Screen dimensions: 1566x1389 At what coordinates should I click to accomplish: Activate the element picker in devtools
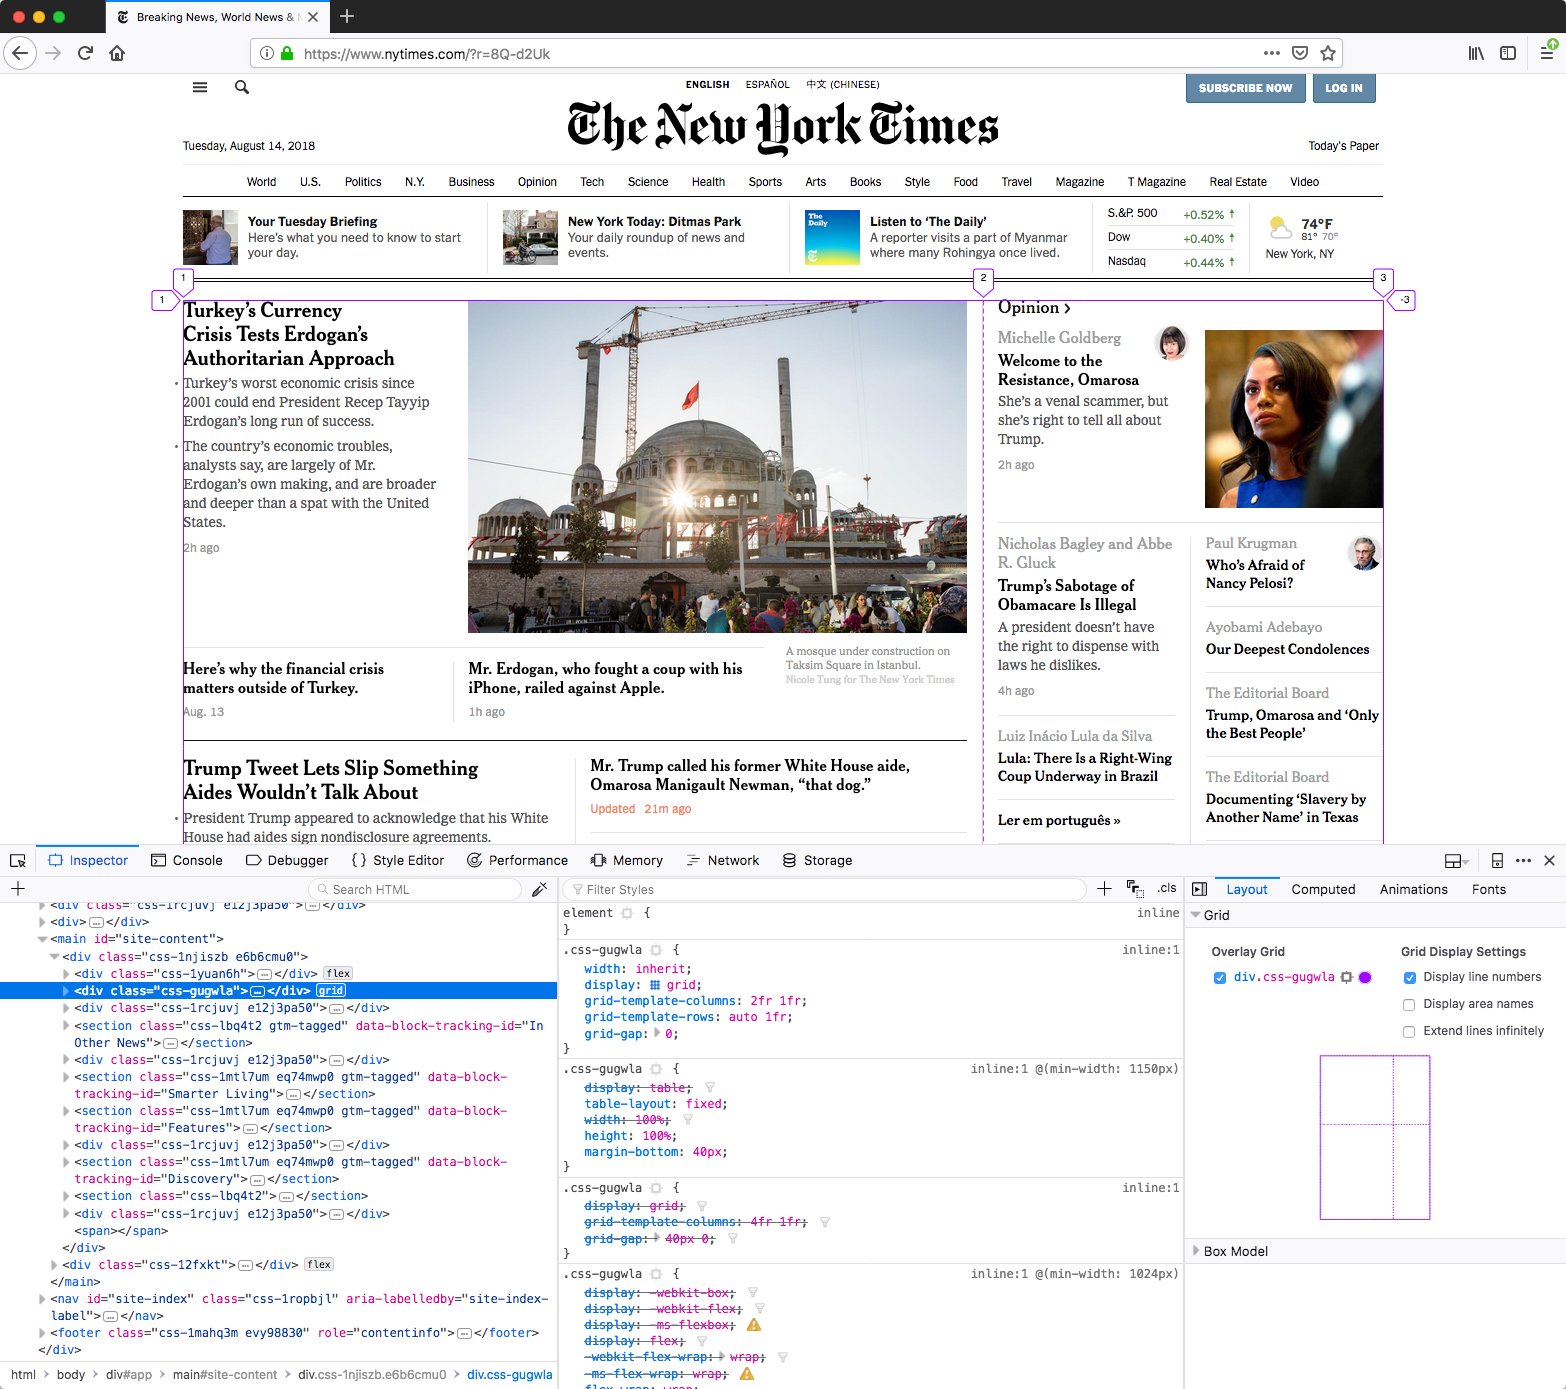tap(18, 860)
